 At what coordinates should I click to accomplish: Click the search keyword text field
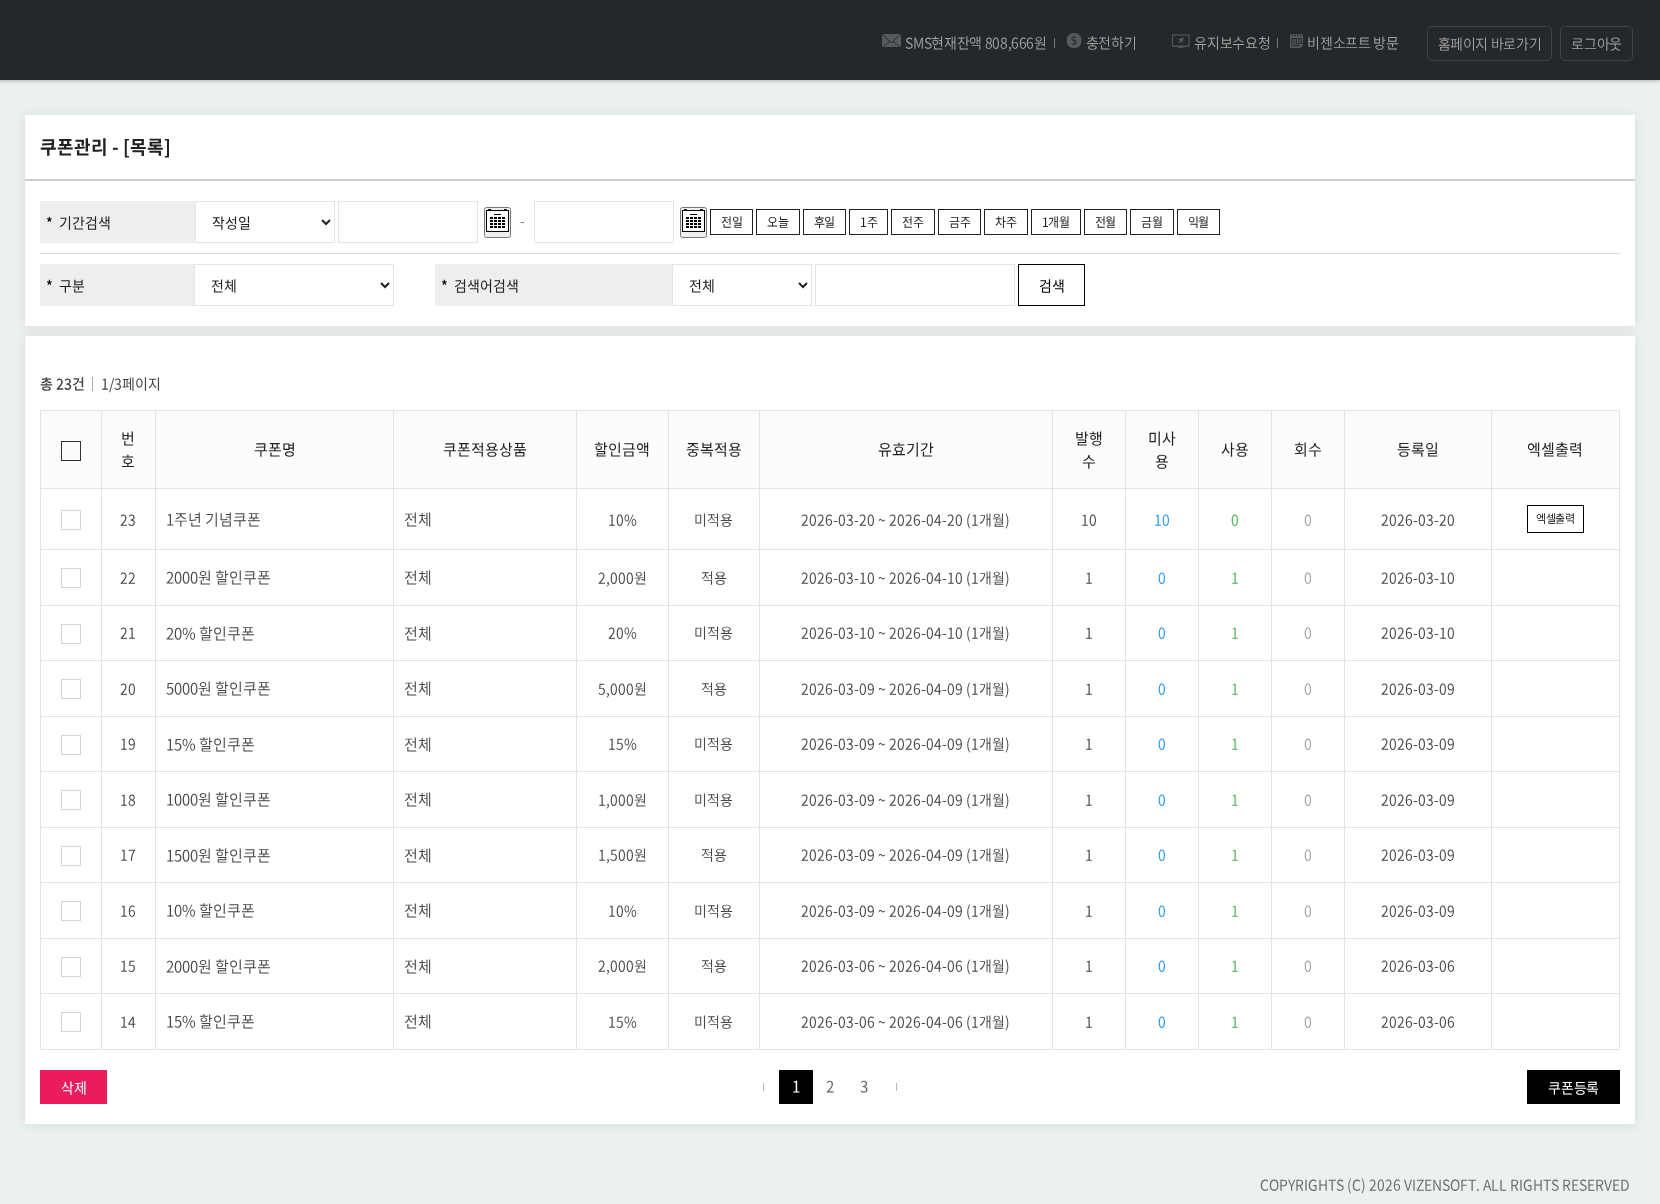click(914, 286)
